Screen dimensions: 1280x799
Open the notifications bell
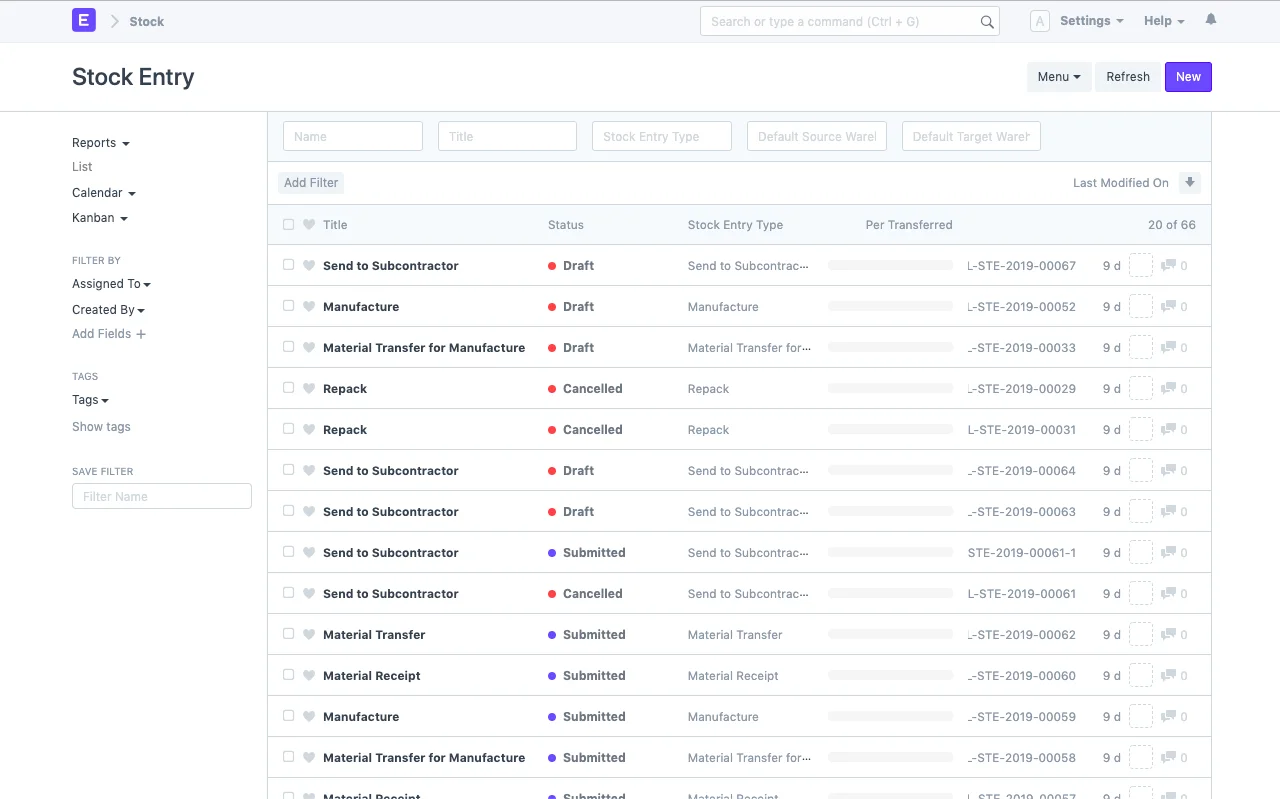pos(1210,19)
